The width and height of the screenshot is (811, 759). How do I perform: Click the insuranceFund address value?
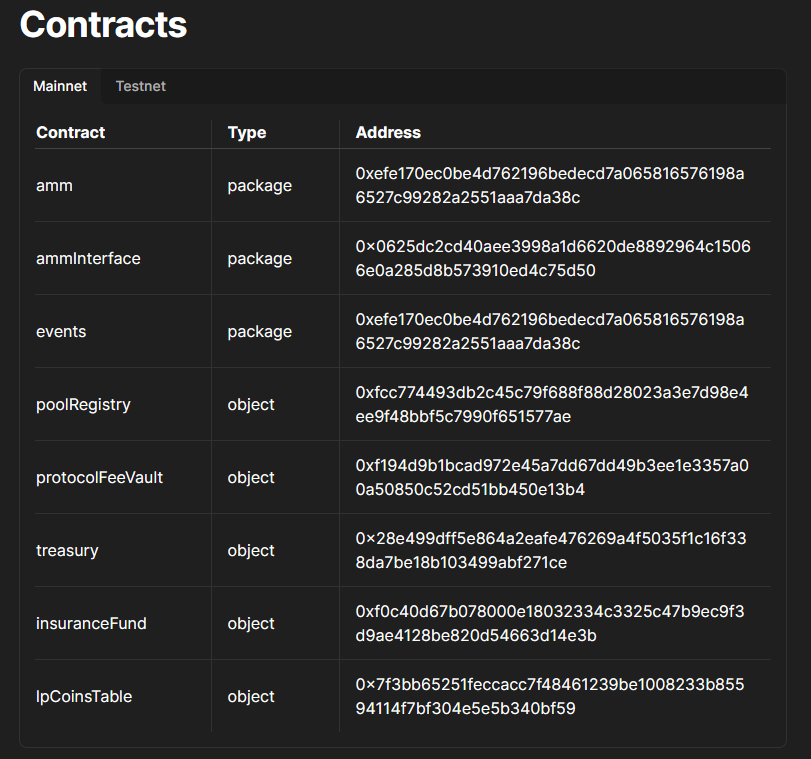coord(550,623)
